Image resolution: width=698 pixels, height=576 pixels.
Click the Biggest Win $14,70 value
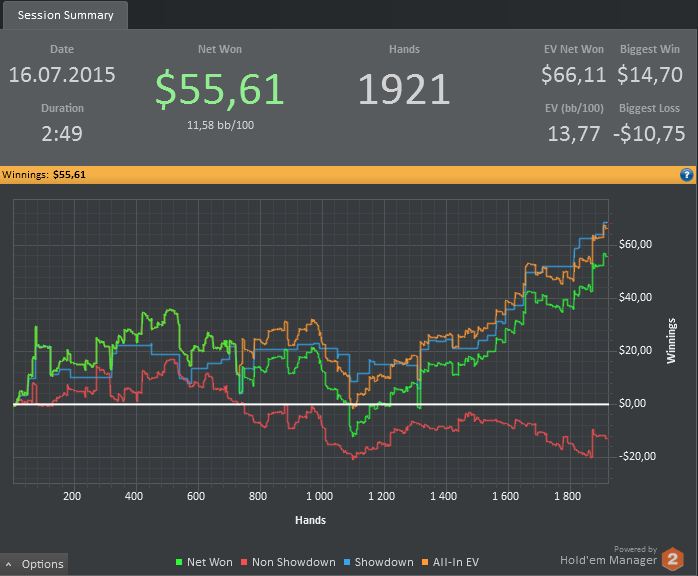pos(649,75)
